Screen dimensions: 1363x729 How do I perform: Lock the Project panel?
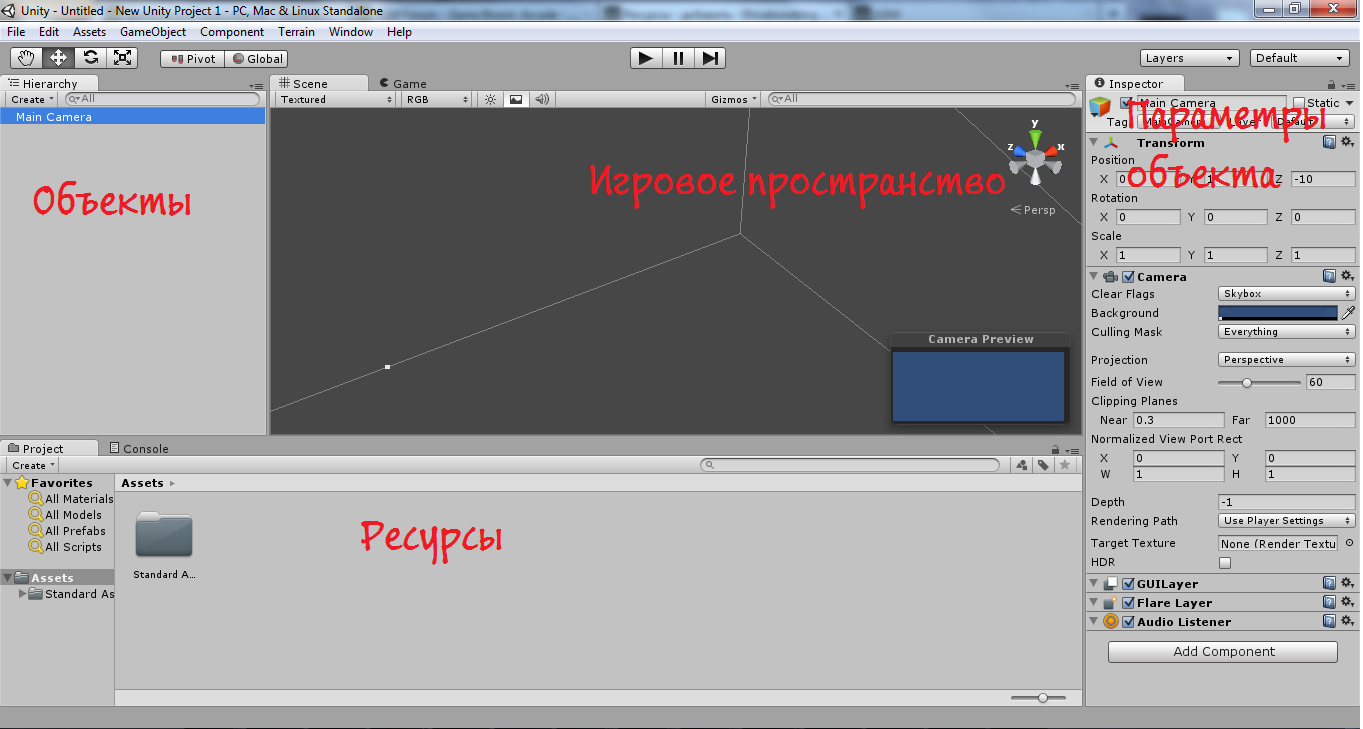1054,449
